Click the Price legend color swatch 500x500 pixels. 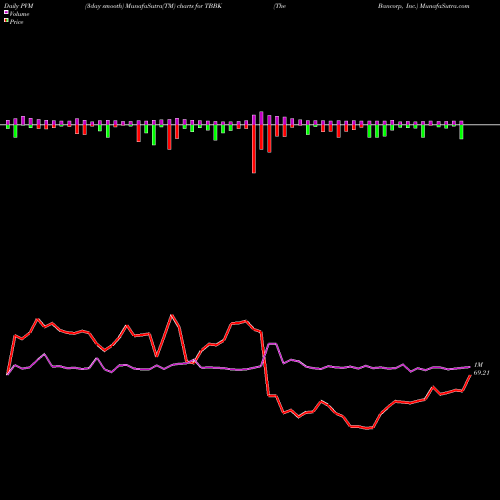coord(6,21)
